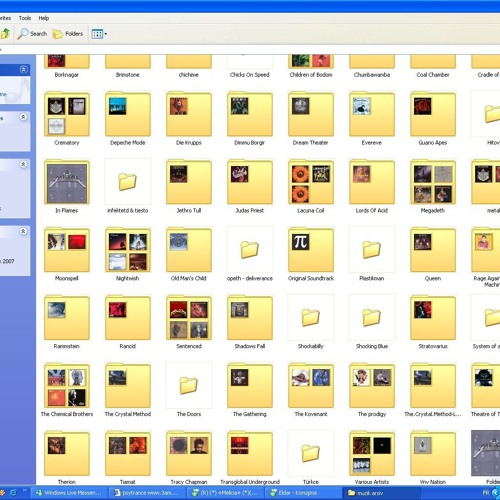Select the Children of Bodom folder label

[x=311, y=75]
